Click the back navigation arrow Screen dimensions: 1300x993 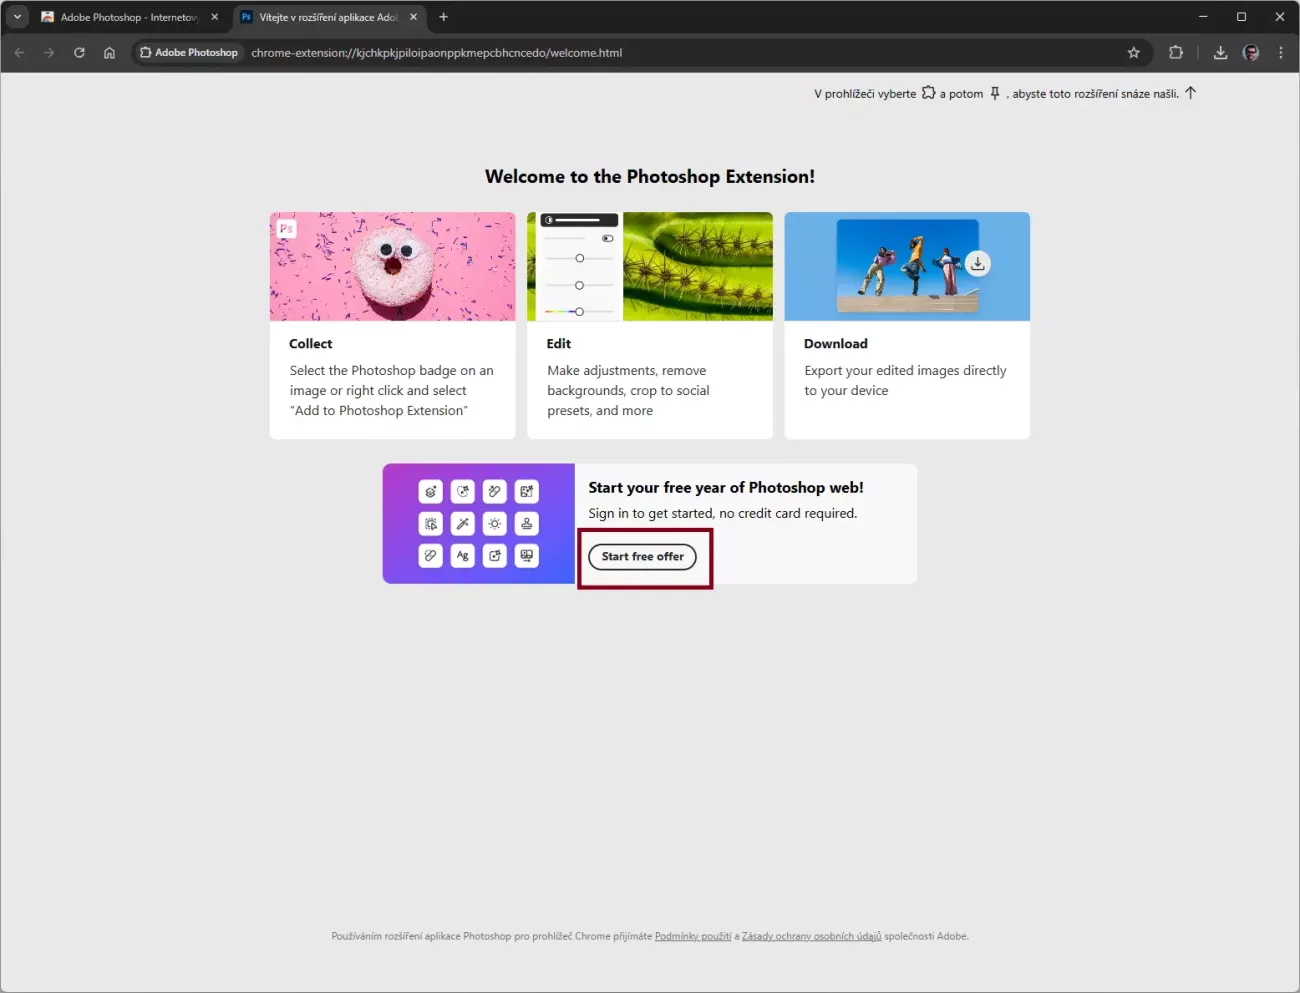pos(19,53)
